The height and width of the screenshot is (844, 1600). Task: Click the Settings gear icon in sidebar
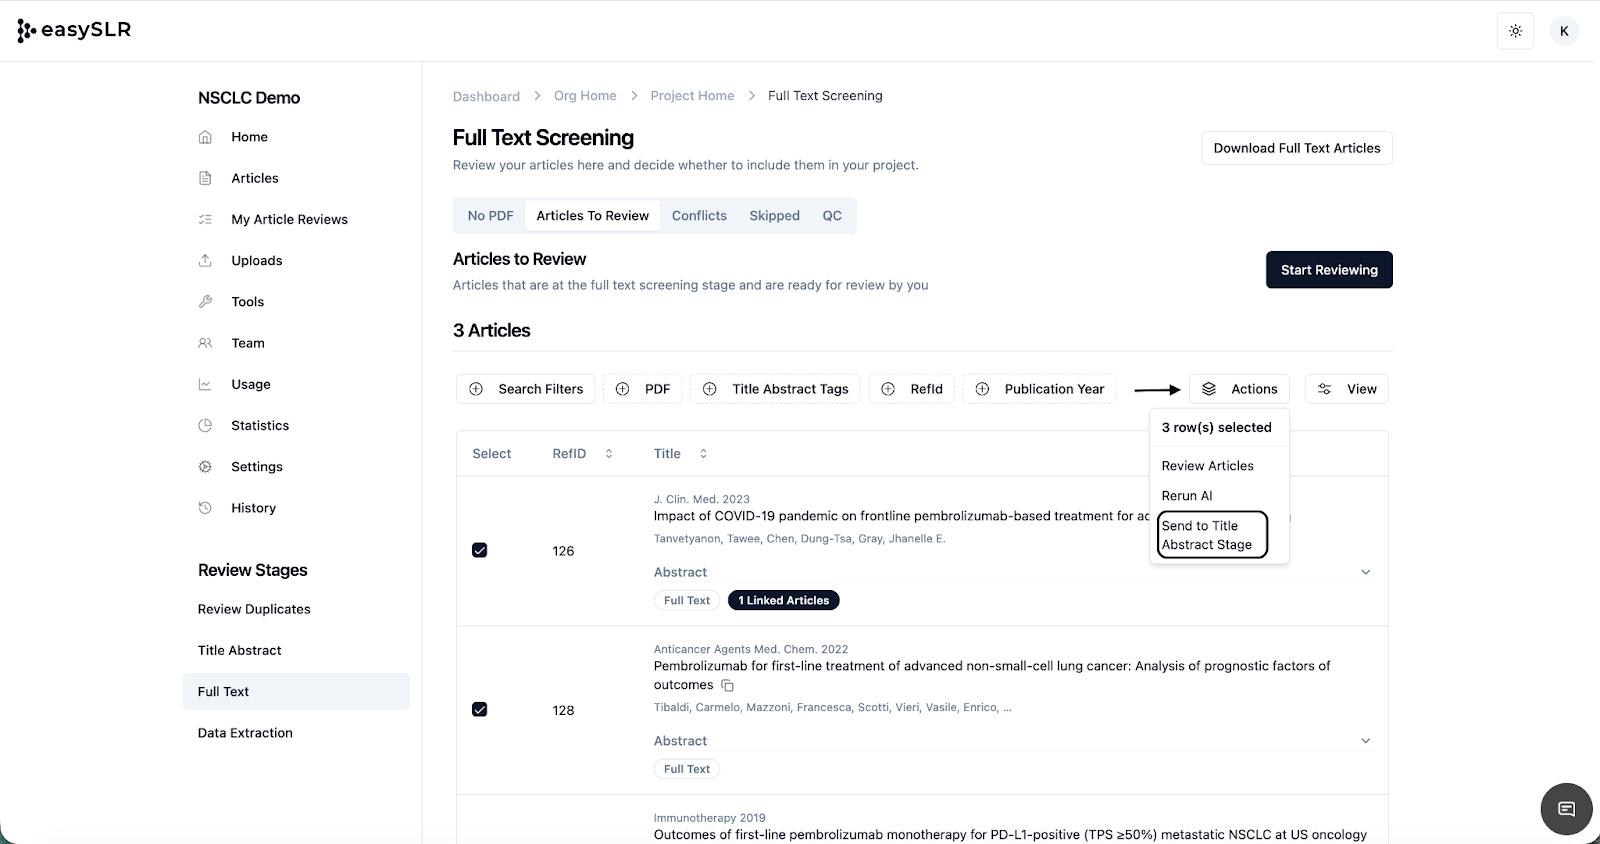205,467
